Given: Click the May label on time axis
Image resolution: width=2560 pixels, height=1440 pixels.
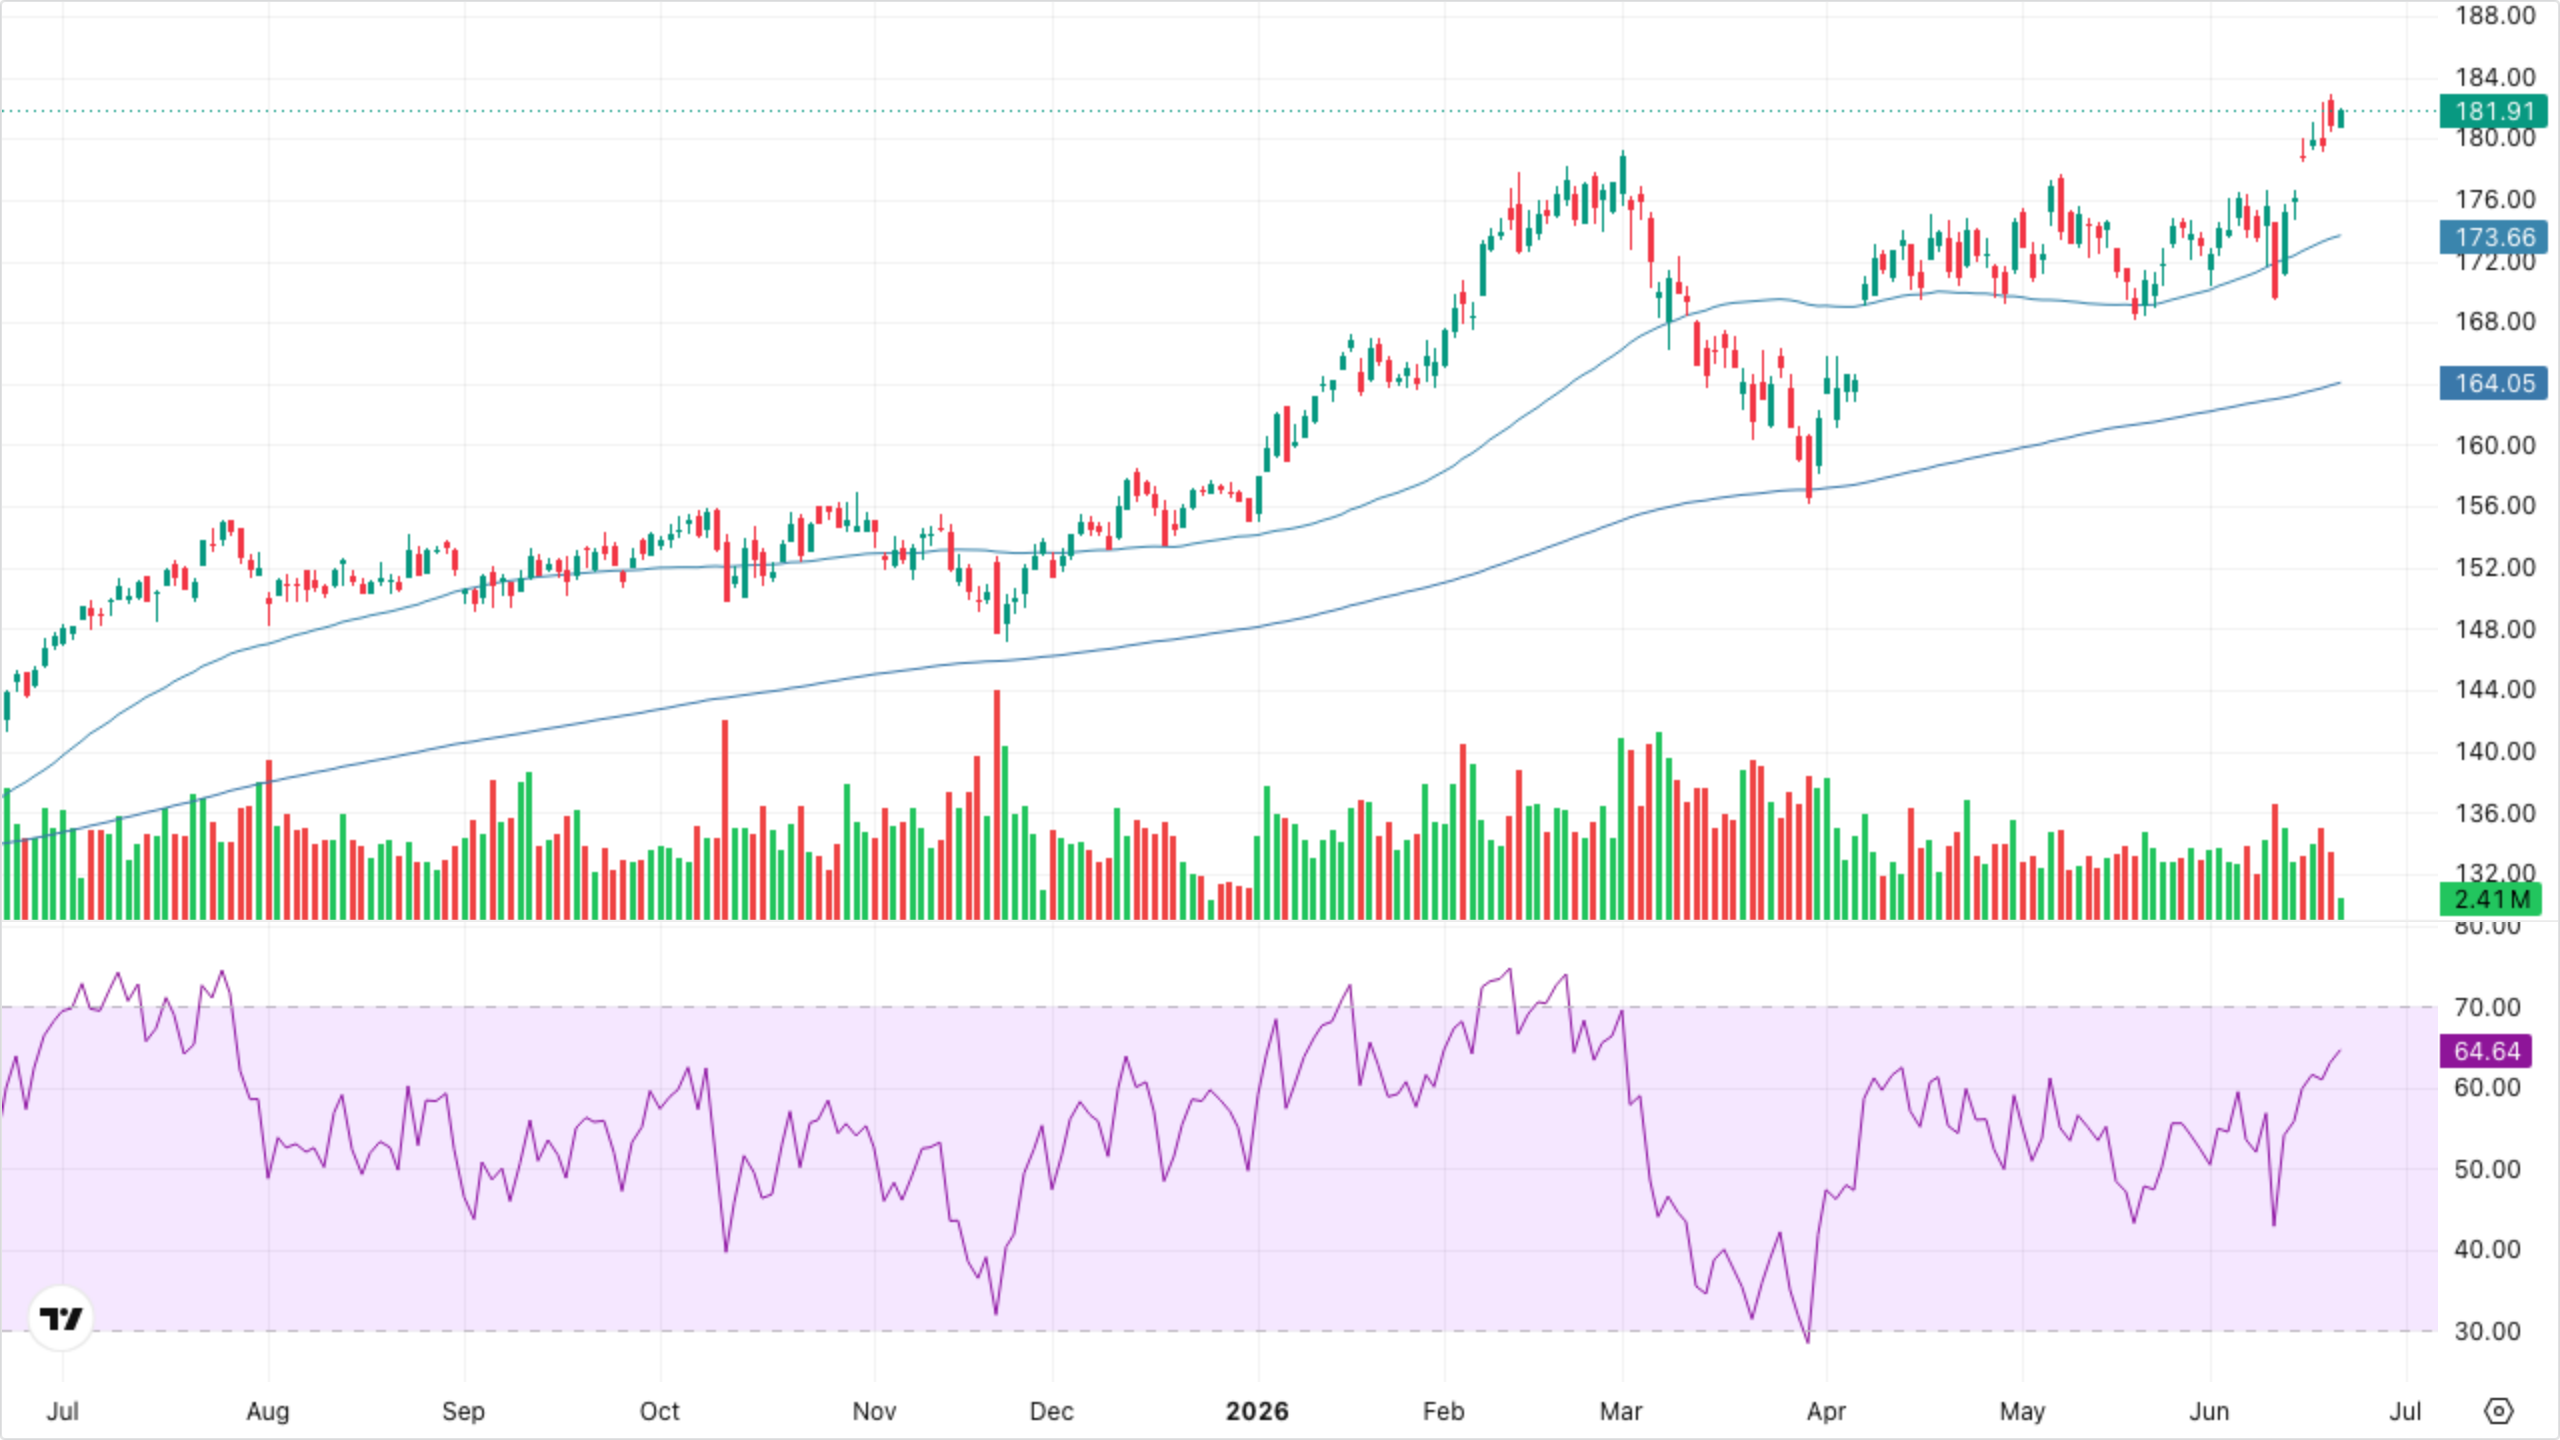Looking at the screenshot, I should [2022, 1411].
